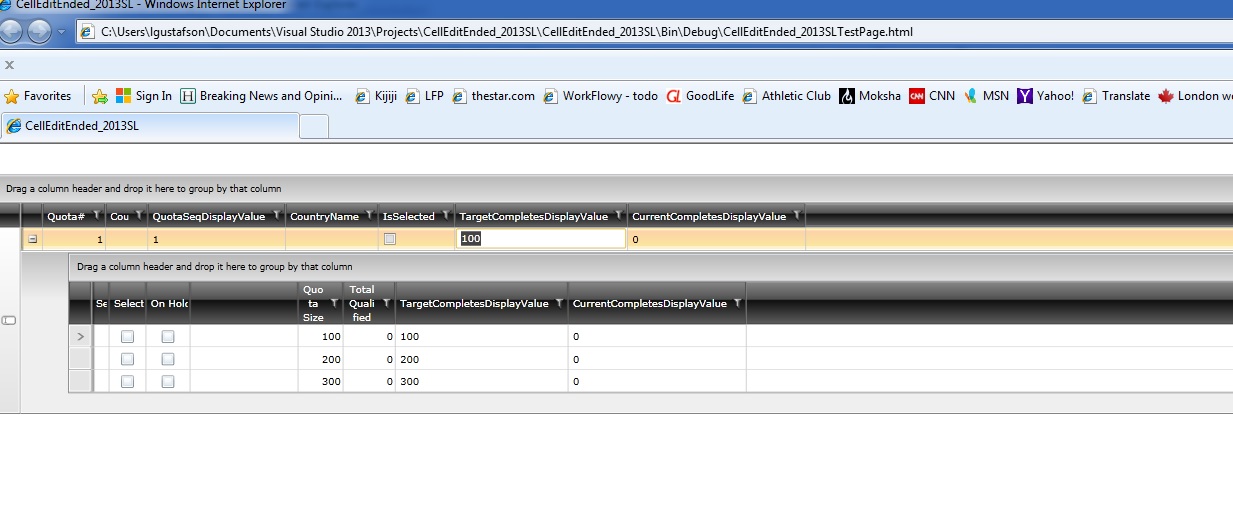Open the LFP favorite
The height and width of the screenshot is (525, 1233).
coord(424,96)
